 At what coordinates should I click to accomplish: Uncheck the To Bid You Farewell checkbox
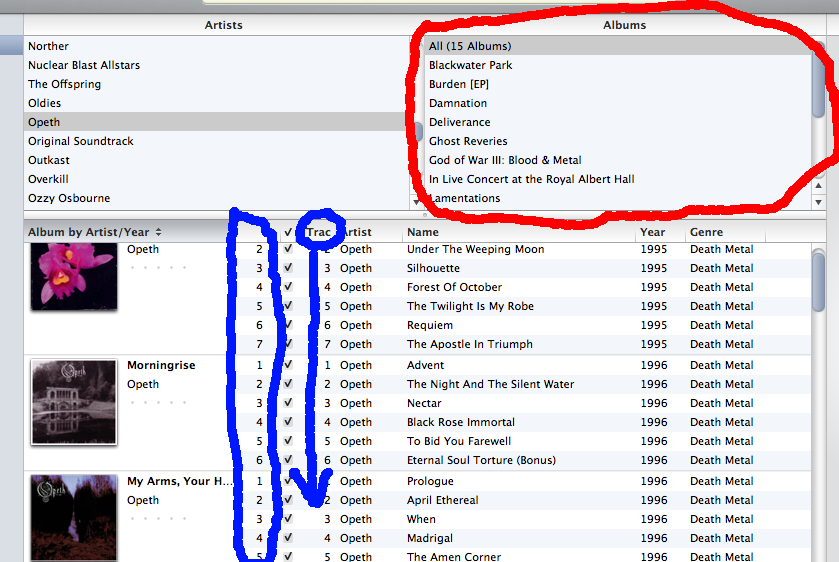(288, 441)
